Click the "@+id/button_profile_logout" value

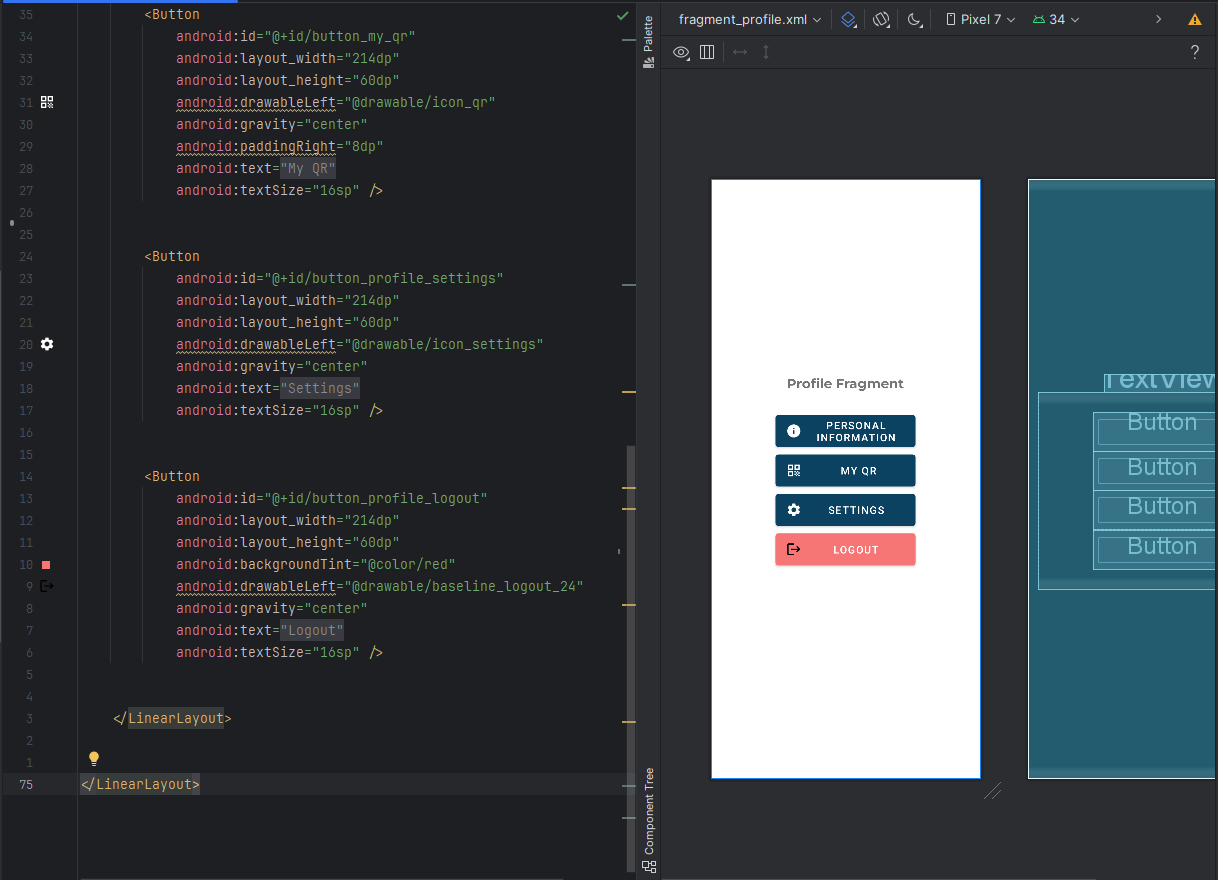375,498
